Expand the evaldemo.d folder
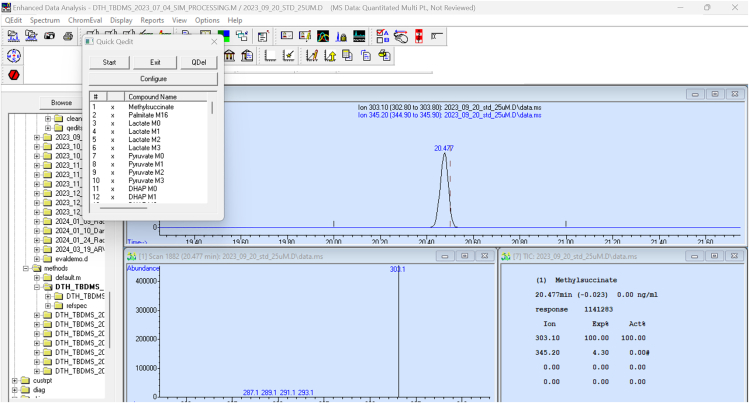 [37, 259]
